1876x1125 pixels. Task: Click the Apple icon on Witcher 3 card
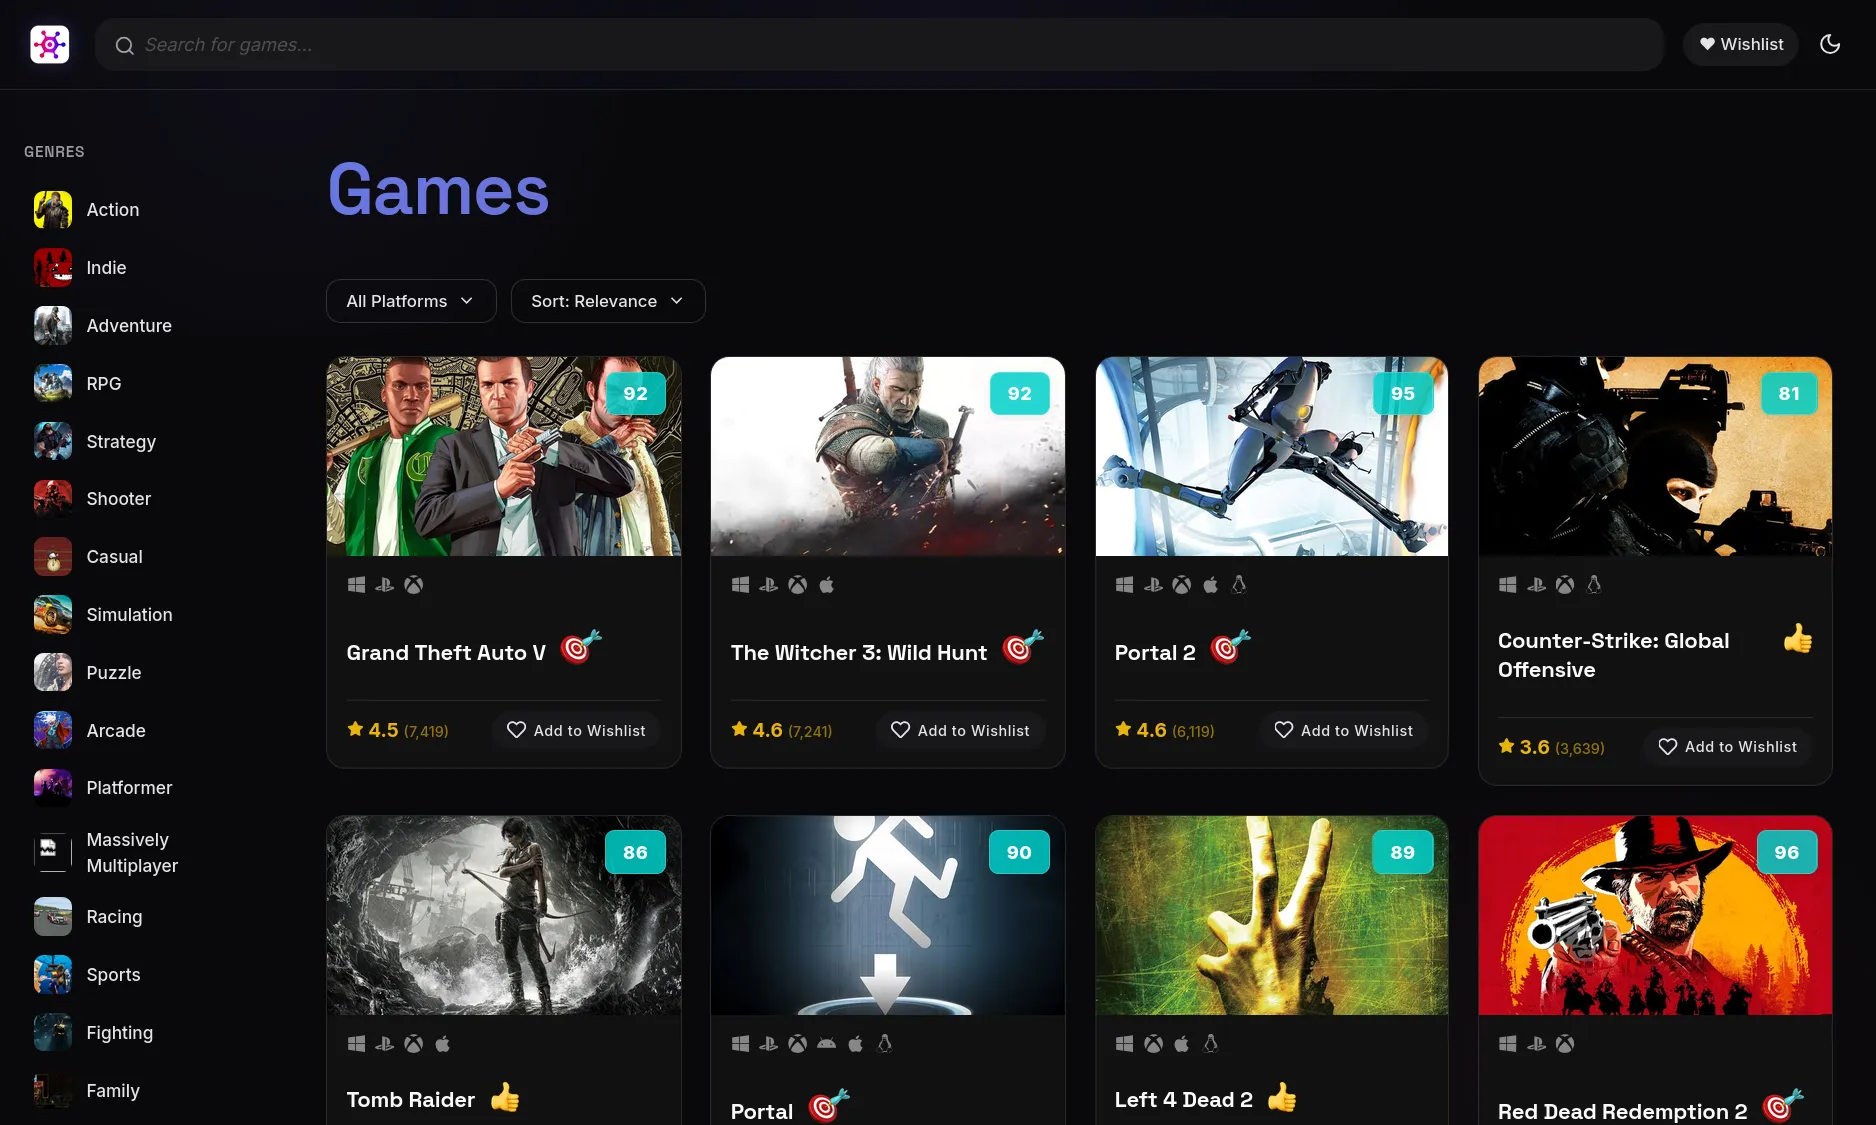pos(826,585)
